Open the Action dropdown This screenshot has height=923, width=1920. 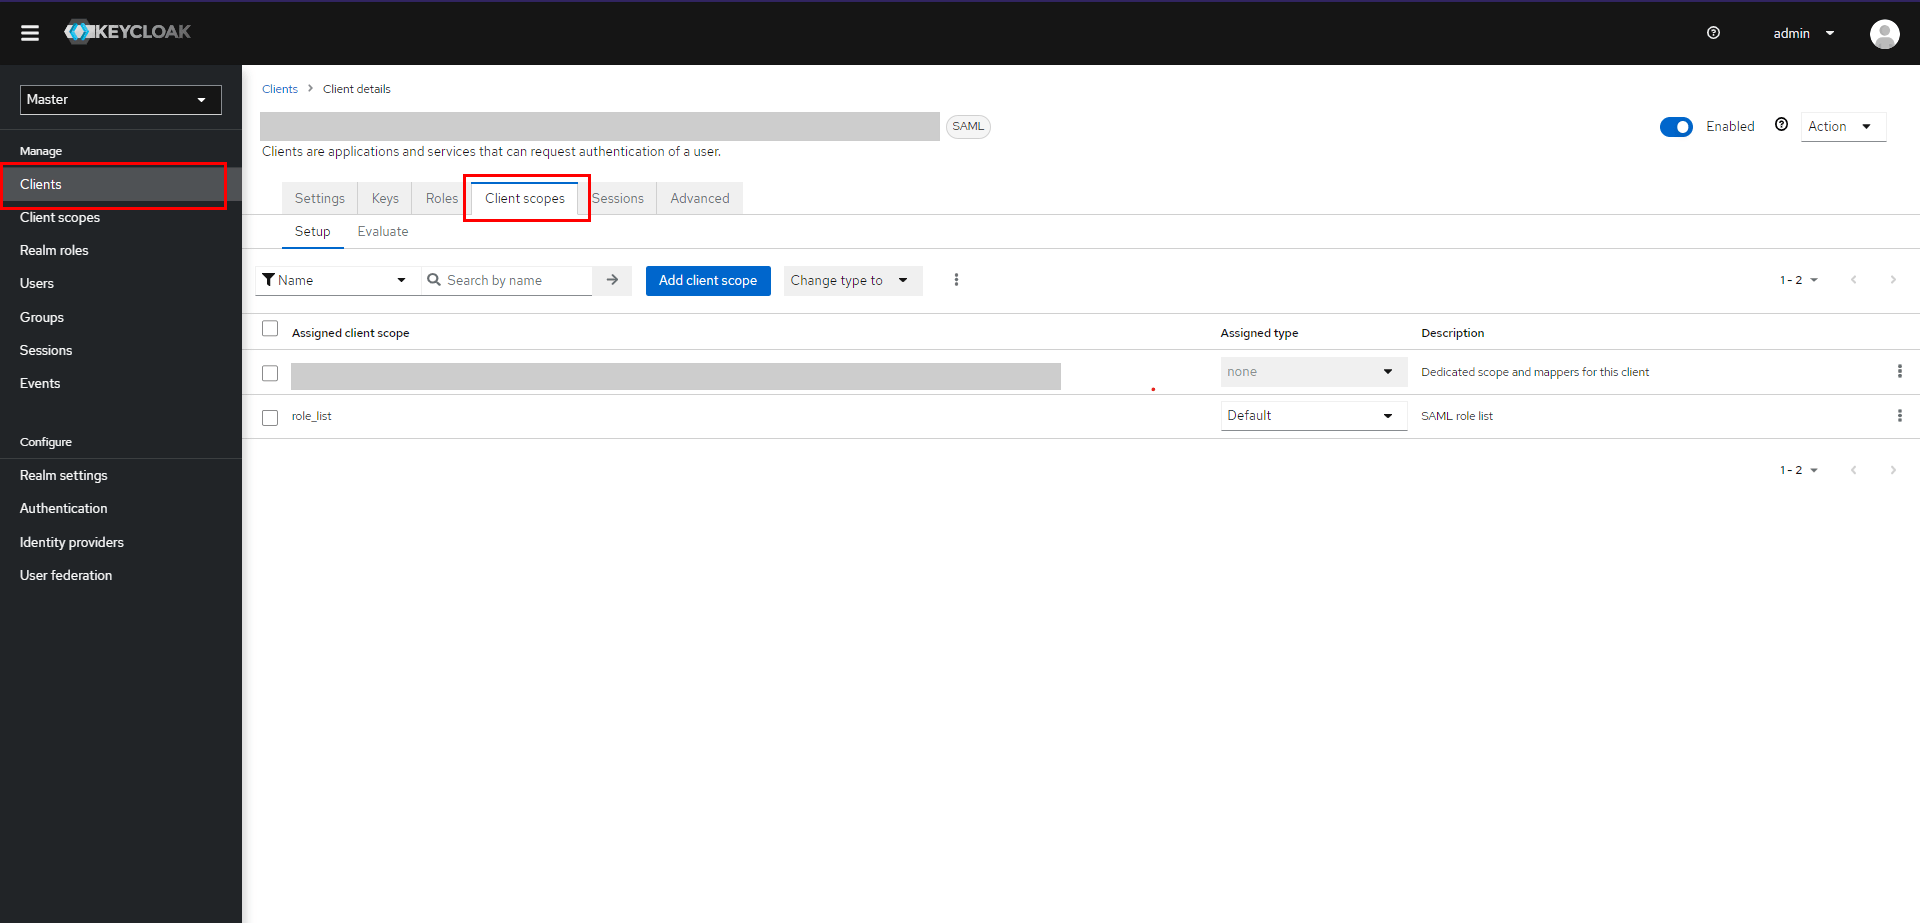click(x=1842, y=126)
